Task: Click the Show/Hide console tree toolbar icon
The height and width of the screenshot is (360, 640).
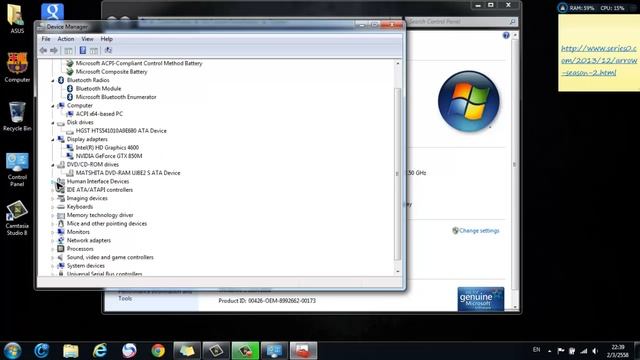Action: coord(68,50)
